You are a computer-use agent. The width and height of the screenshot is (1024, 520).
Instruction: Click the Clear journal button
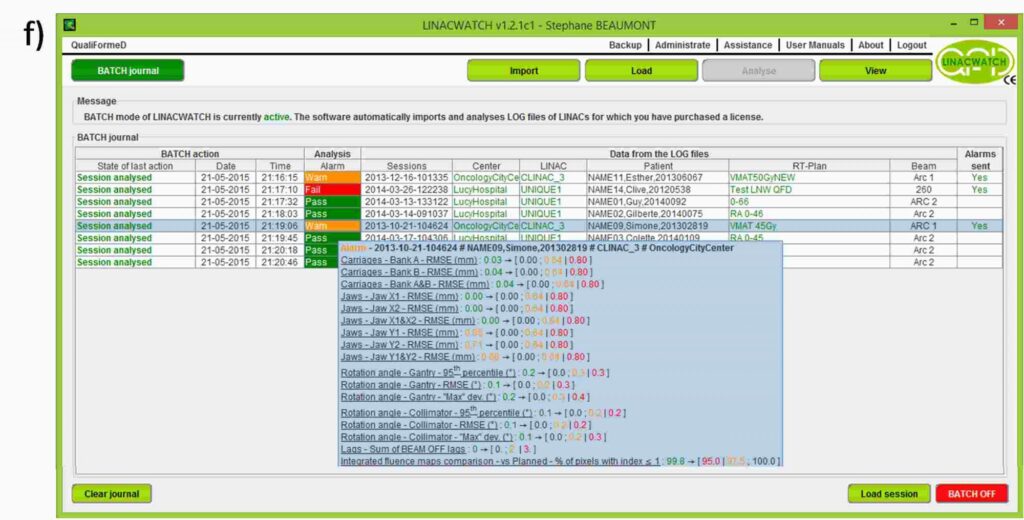click(112, 494)
